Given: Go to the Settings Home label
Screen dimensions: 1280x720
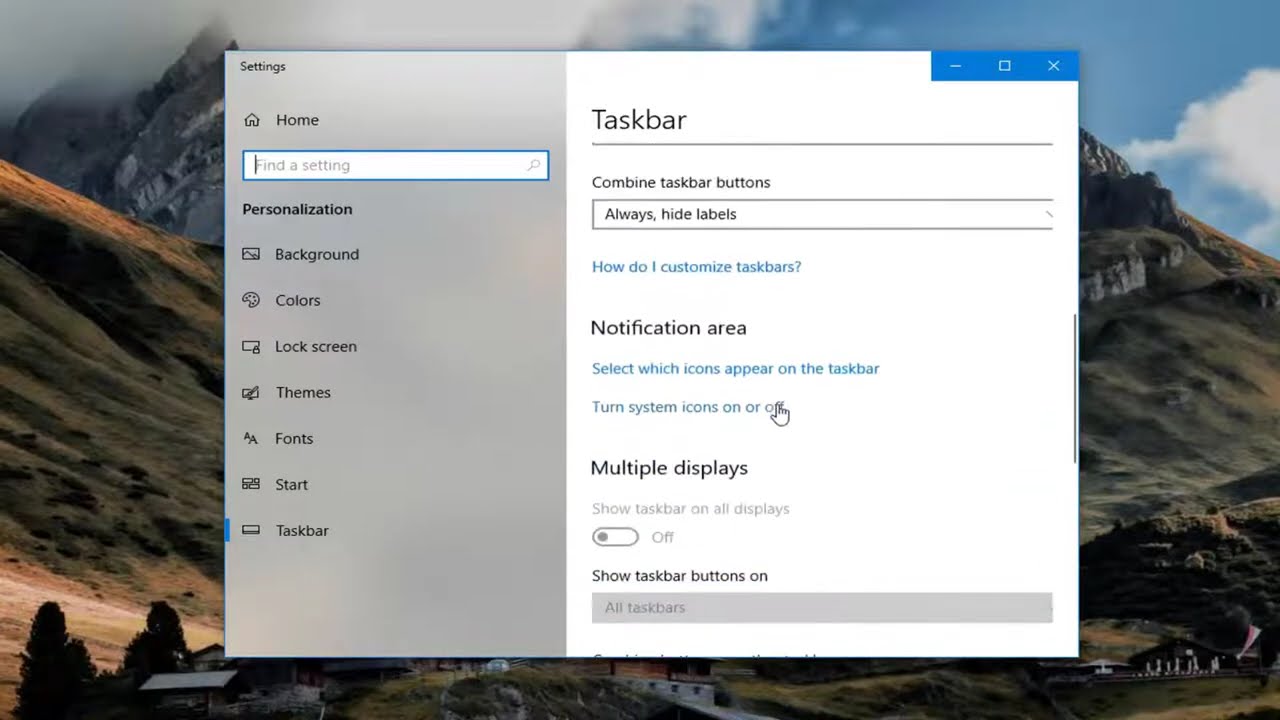Looking at the screenshot, I should pos(297,120).
